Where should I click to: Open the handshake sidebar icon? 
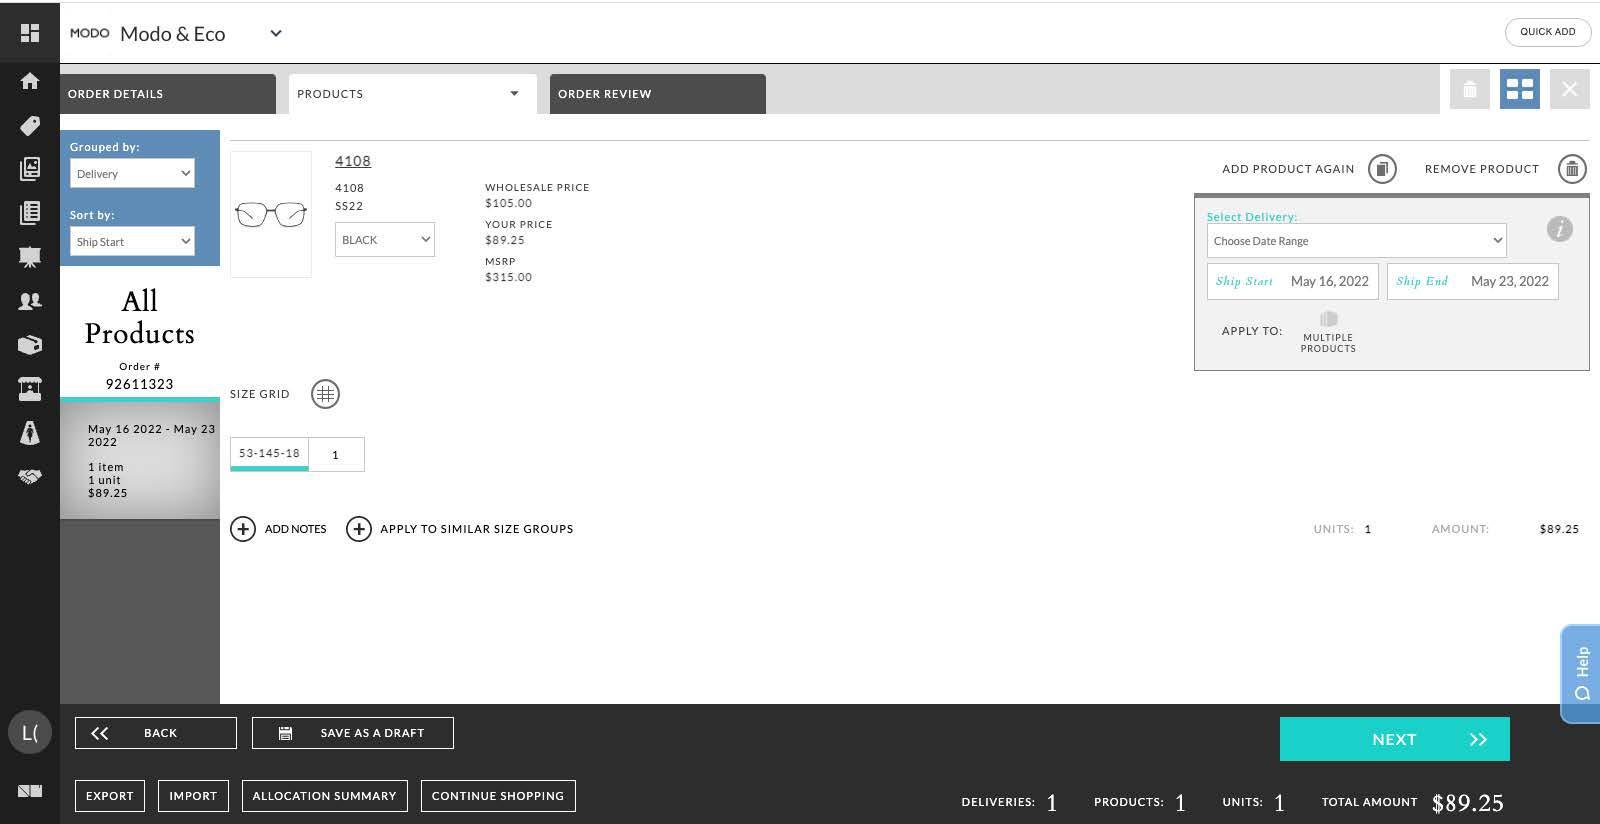30,477
